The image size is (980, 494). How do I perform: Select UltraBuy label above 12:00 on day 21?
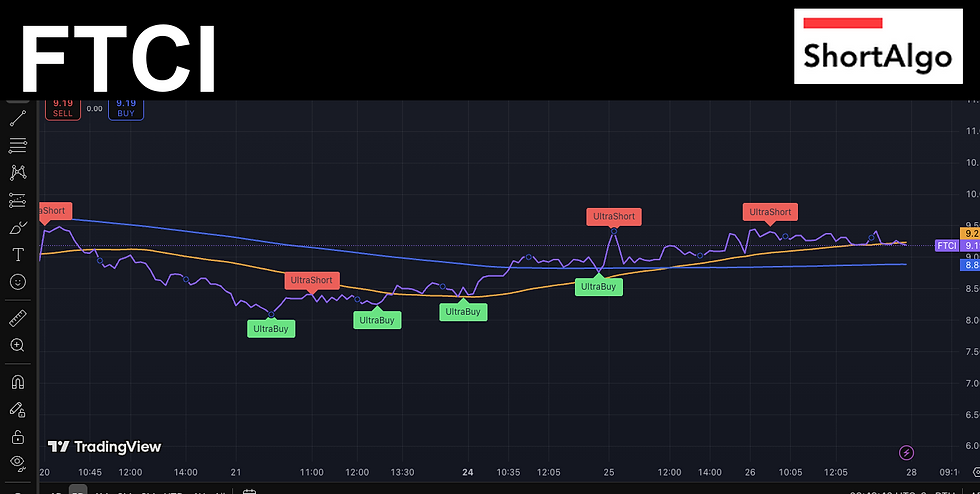(378, 320)
